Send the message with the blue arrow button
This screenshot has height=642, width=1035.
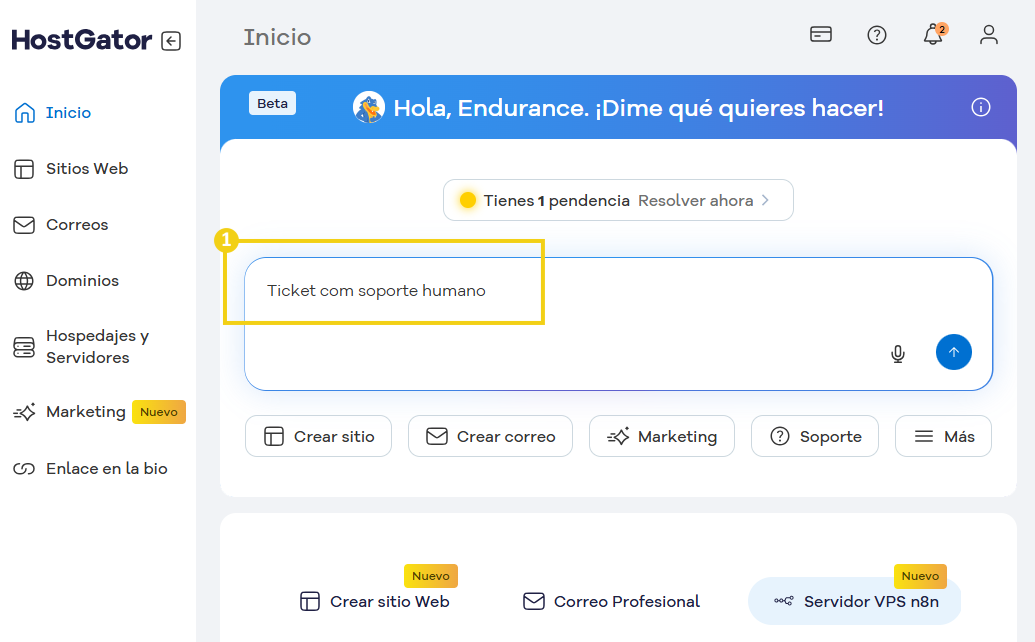953,352
